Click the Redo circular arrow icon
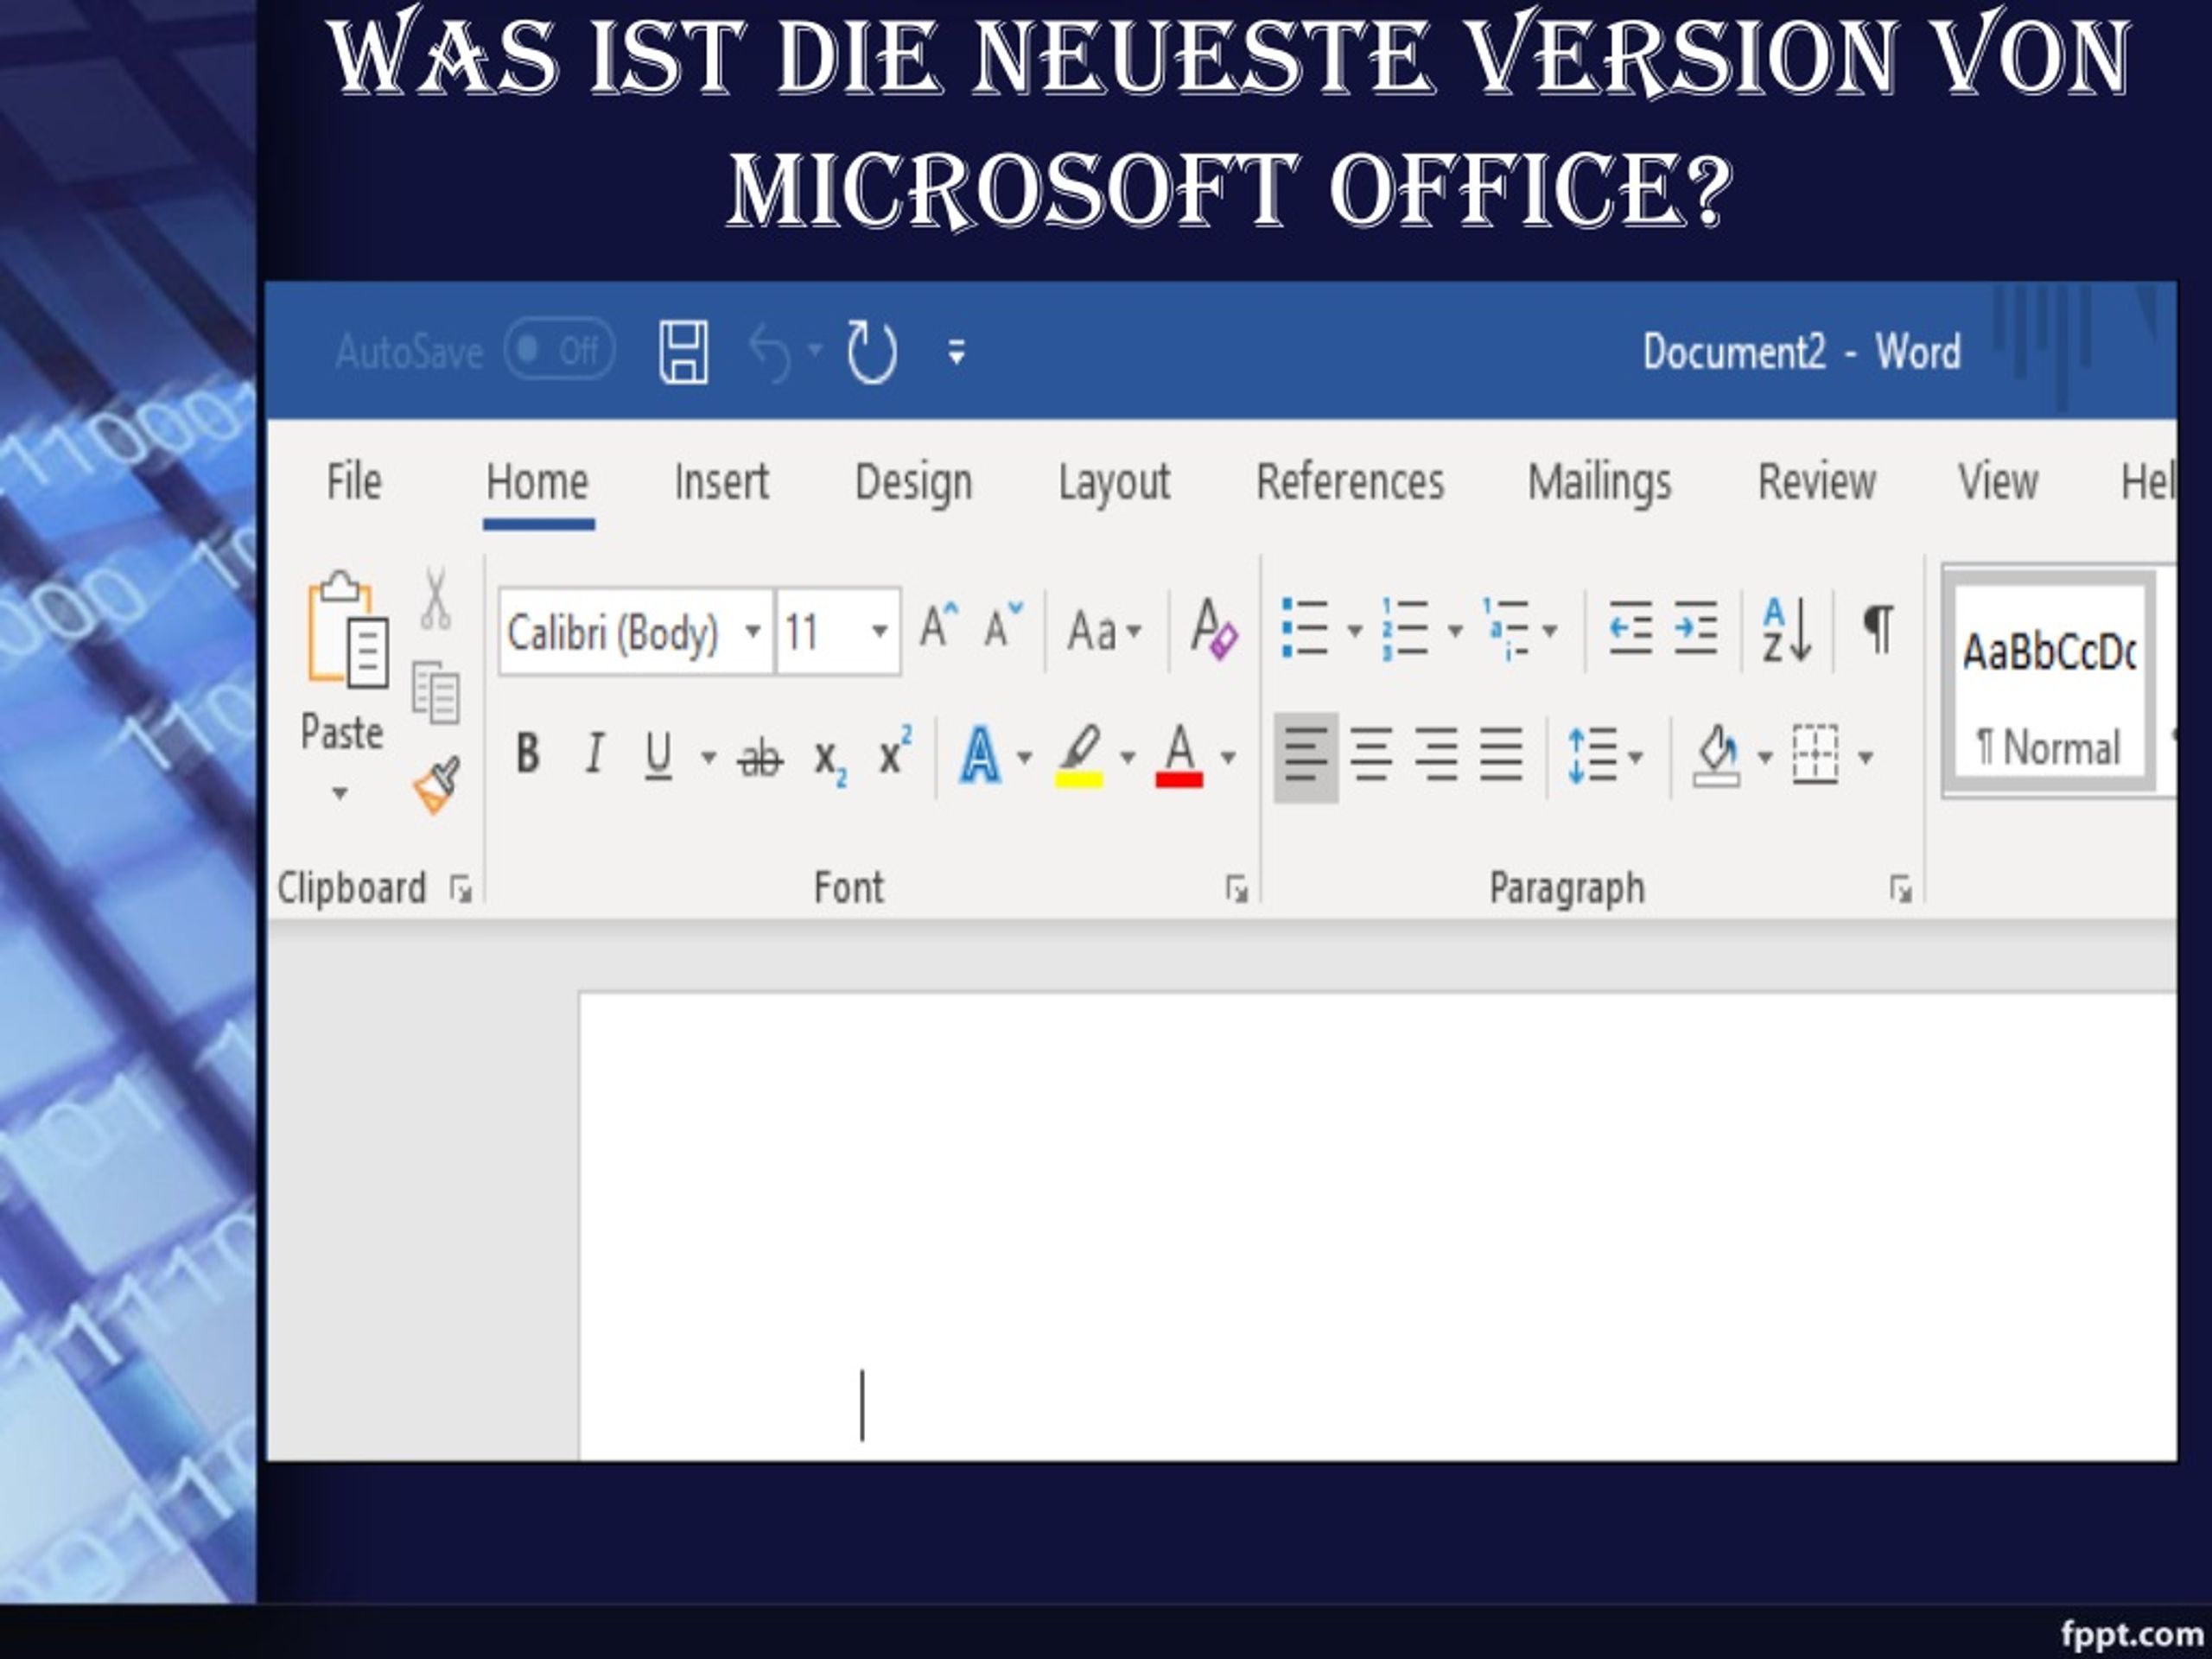The width and height of the screenshot is (2212, 1659). (871, 351)
